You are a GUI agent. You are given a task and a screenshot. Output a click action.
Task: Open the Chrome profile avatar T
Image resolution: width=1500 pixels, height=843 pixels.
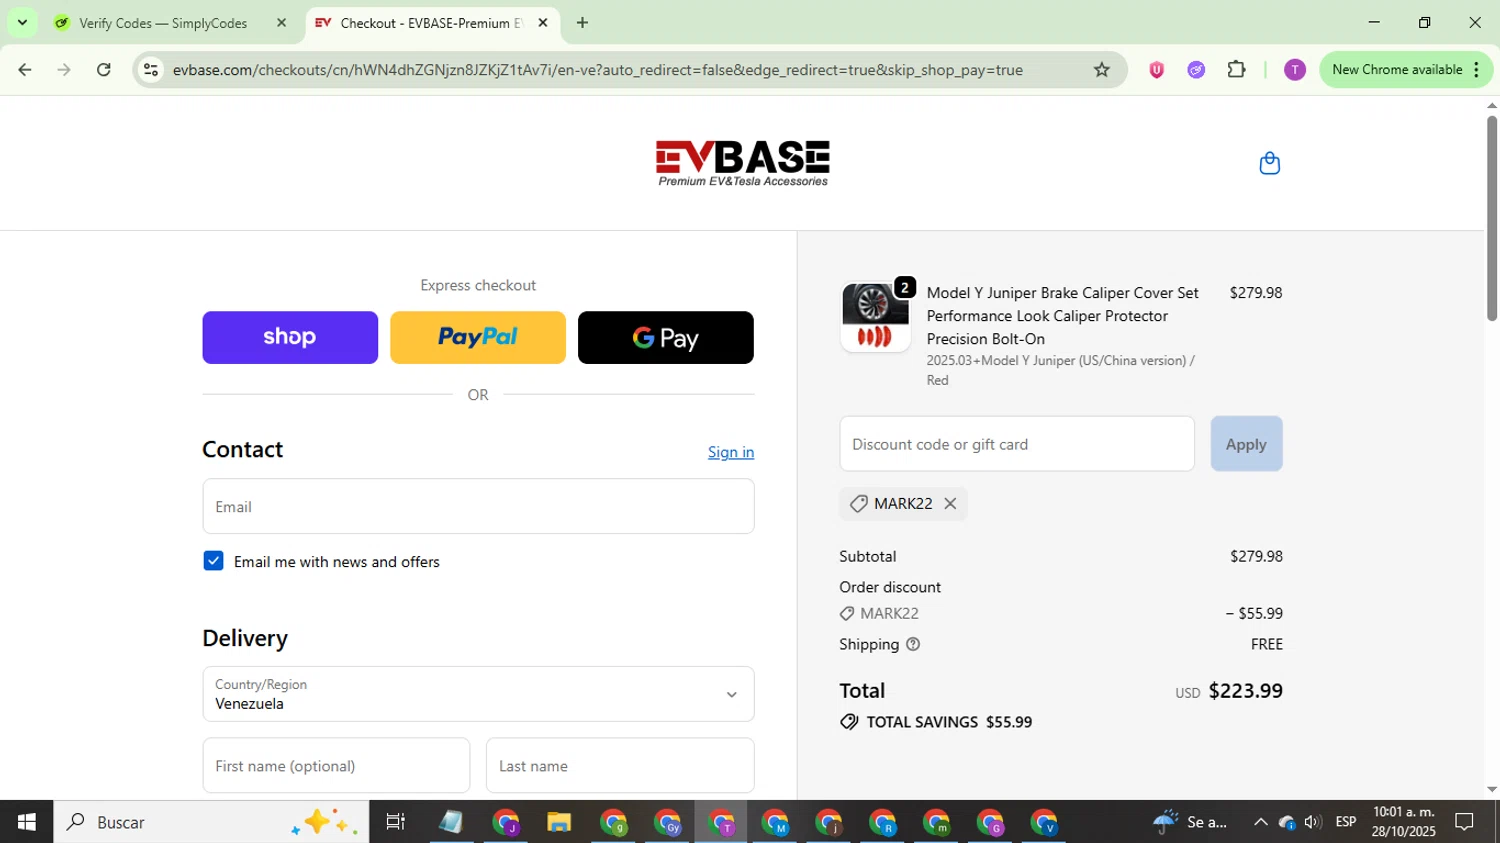[1294, 70]
